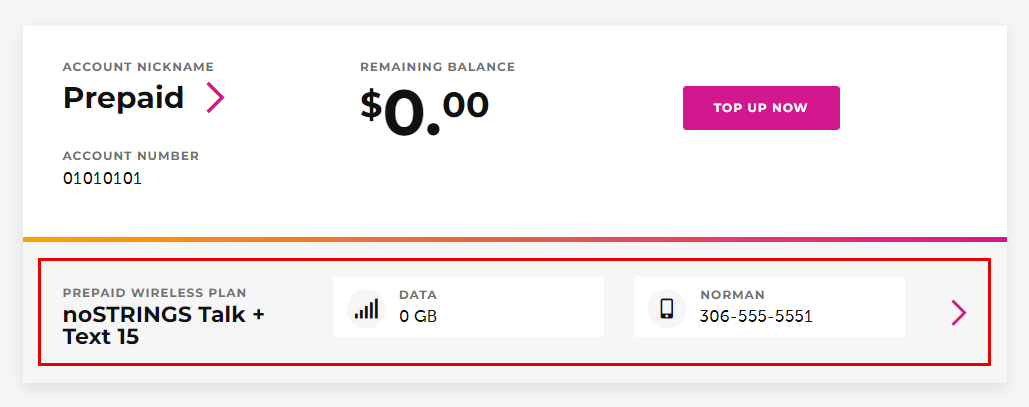Click the ACCOUNT NICKNAME label

[x=138, y=67]
